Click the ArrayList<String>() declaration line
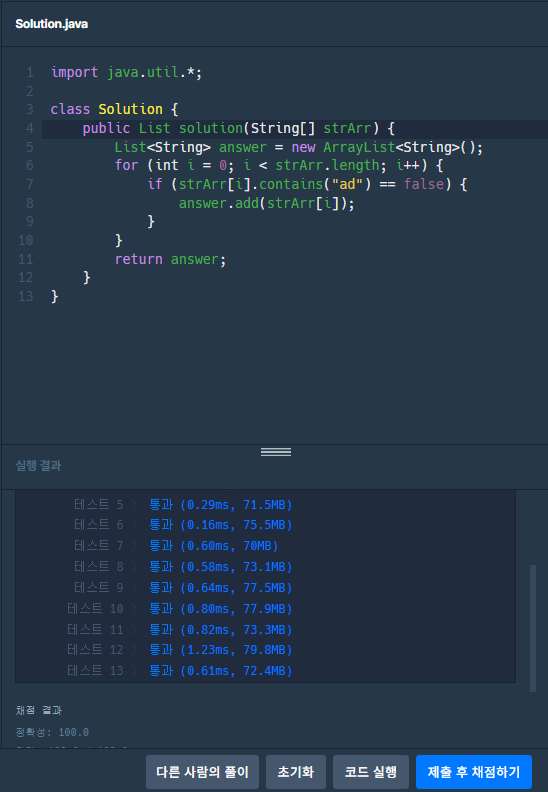The width and height of the screenshot is (548, 792). [298, 147]
